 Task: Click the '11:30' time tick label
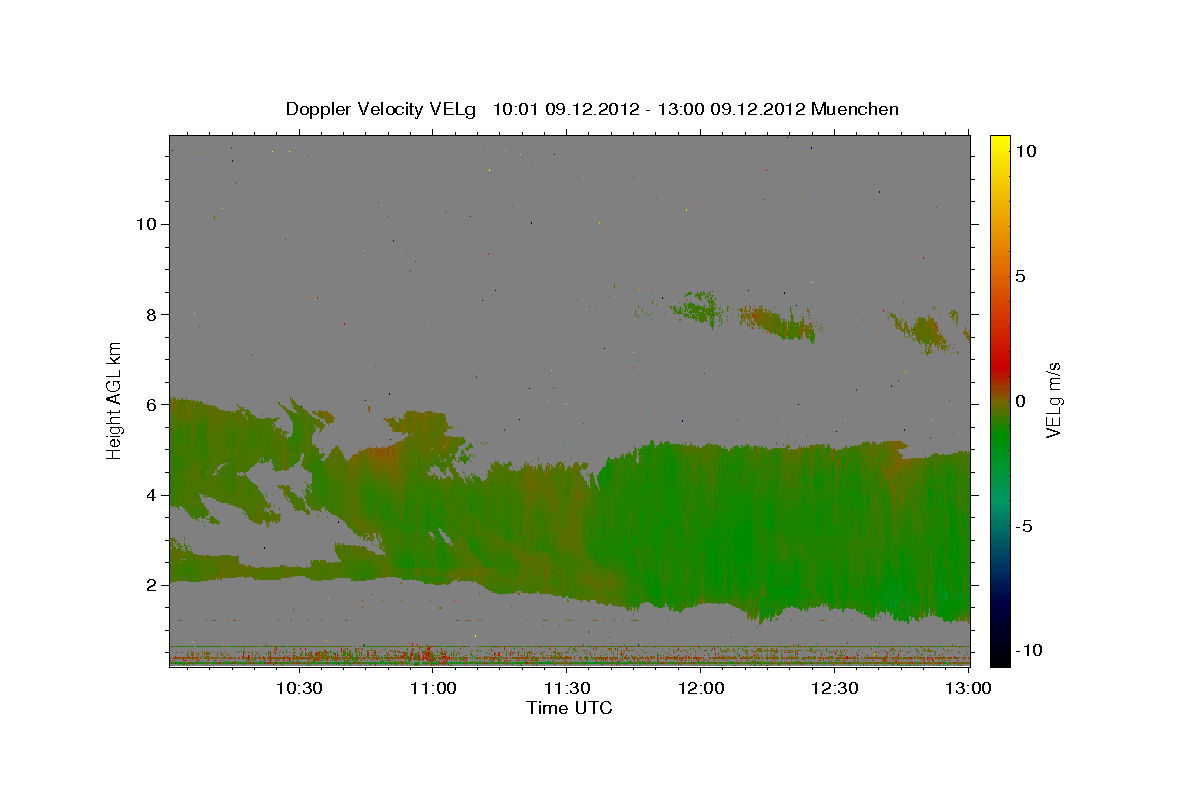click(567, 688)
